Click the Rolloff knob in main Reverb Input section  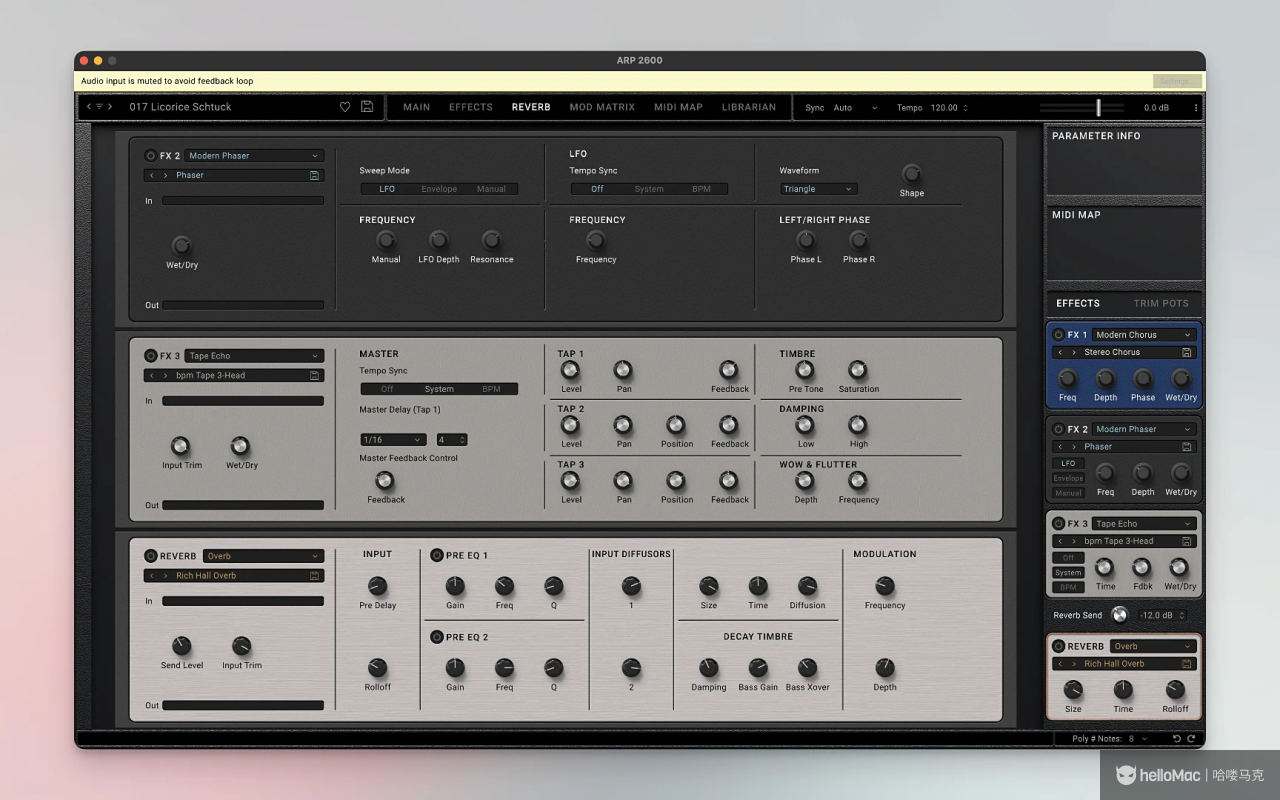point(377,668)
